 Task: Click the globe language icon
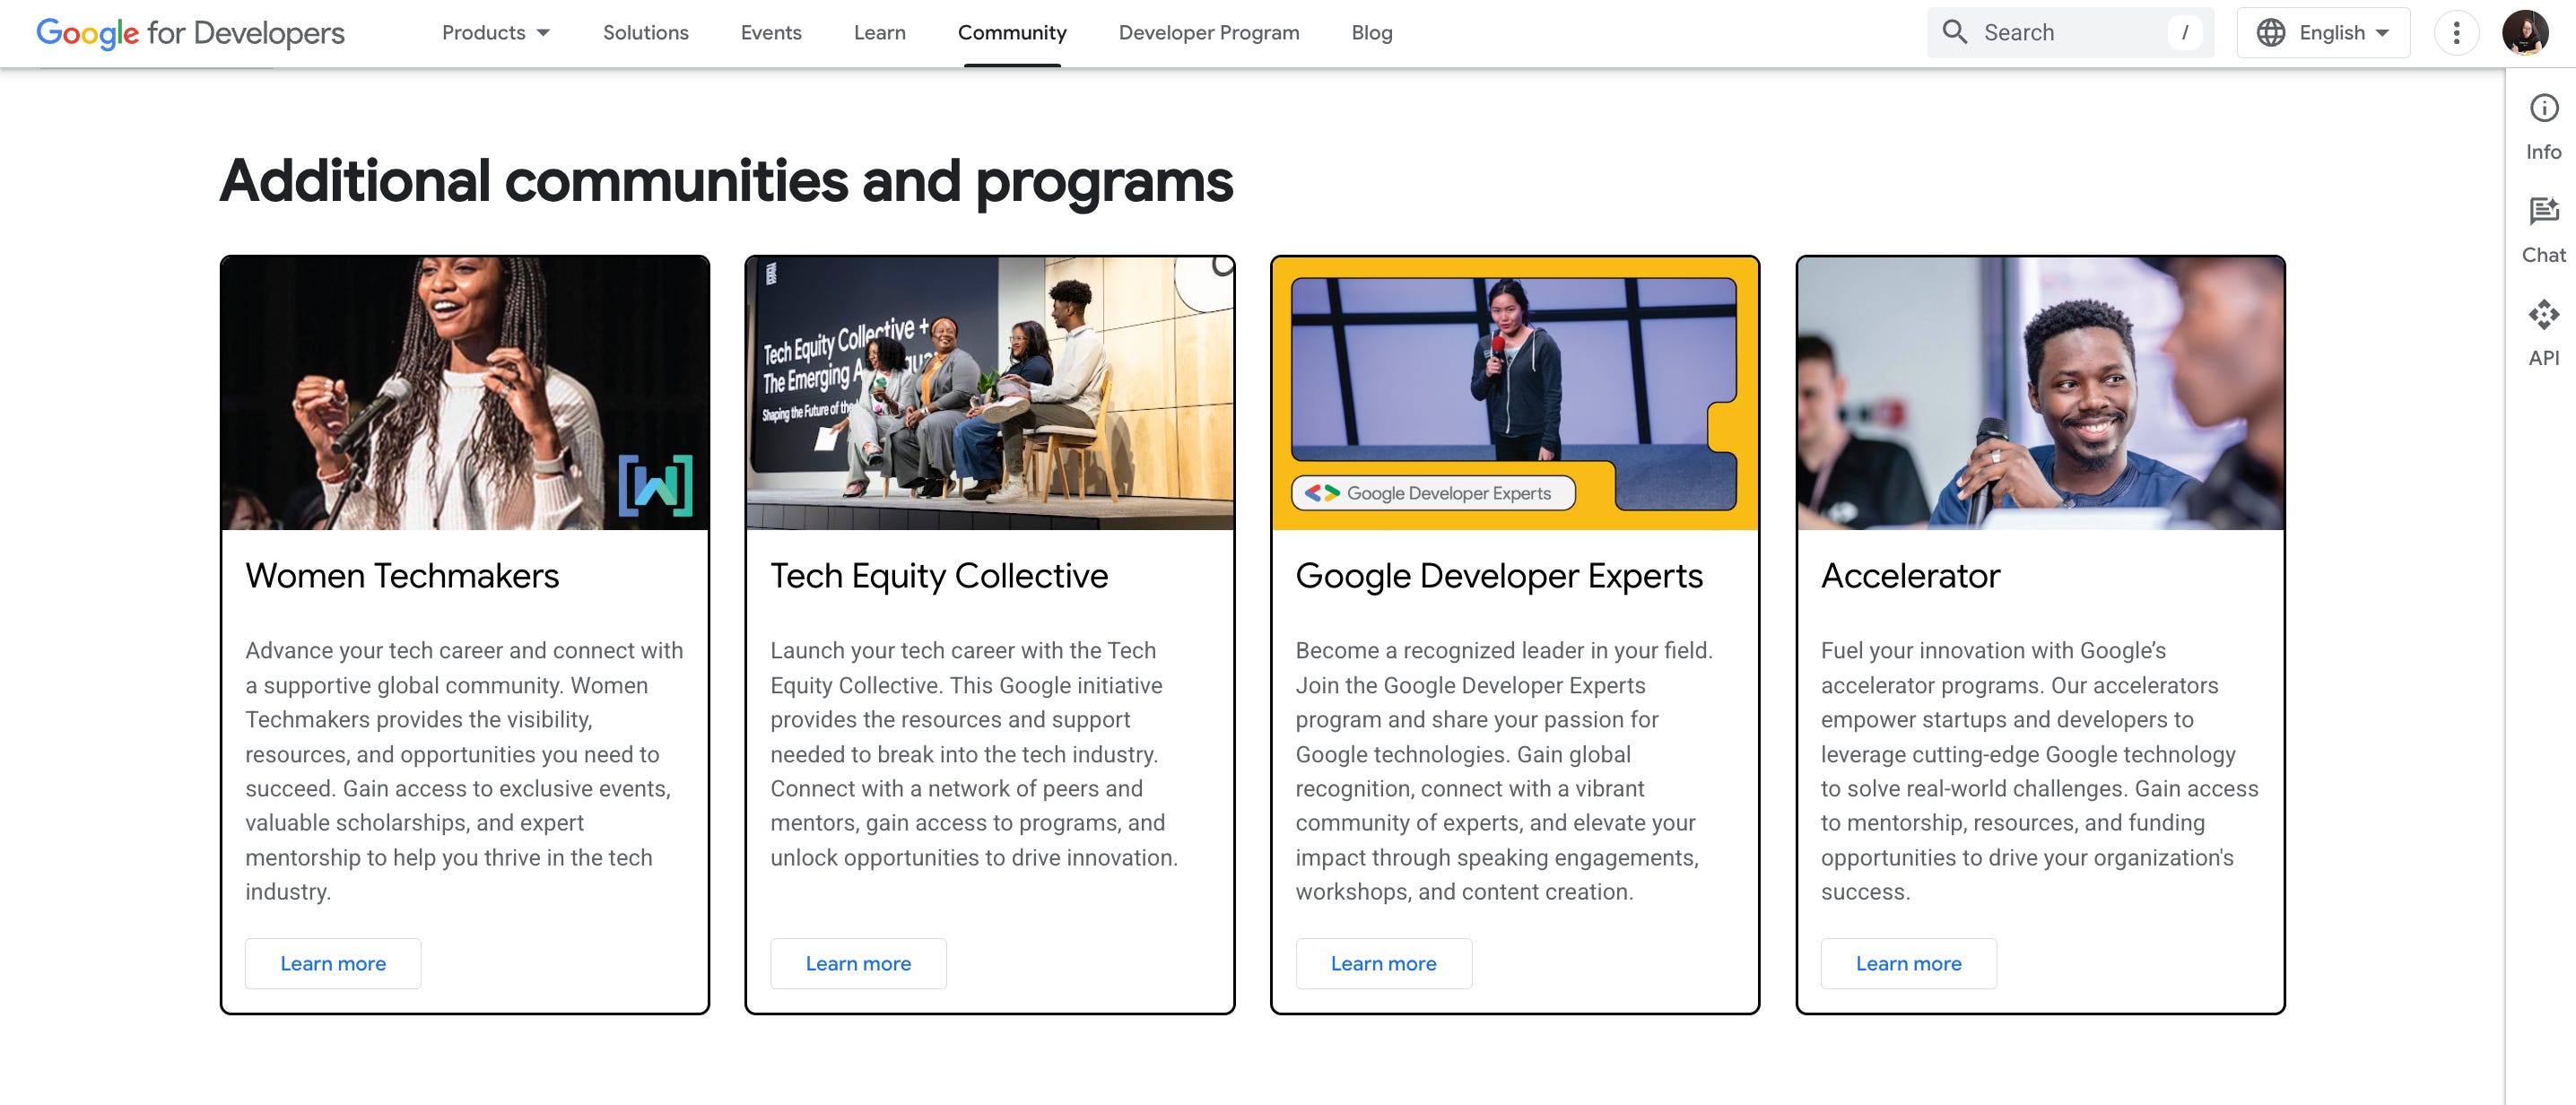pyautogui.click(x=2270, y=33)
